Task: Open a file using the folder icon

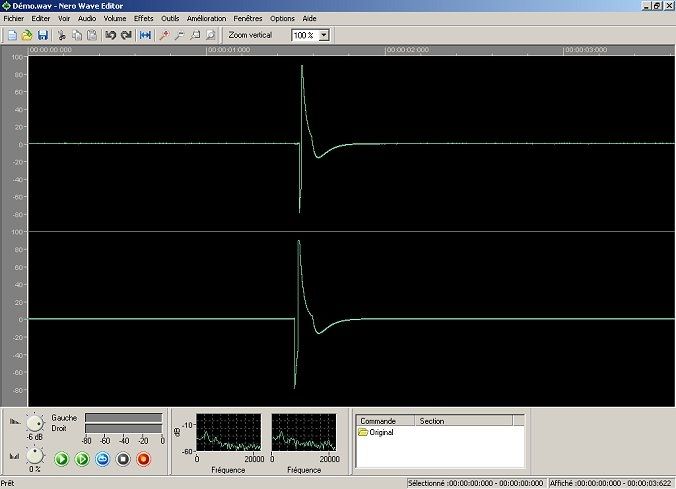Action: [x=27, y=35]
